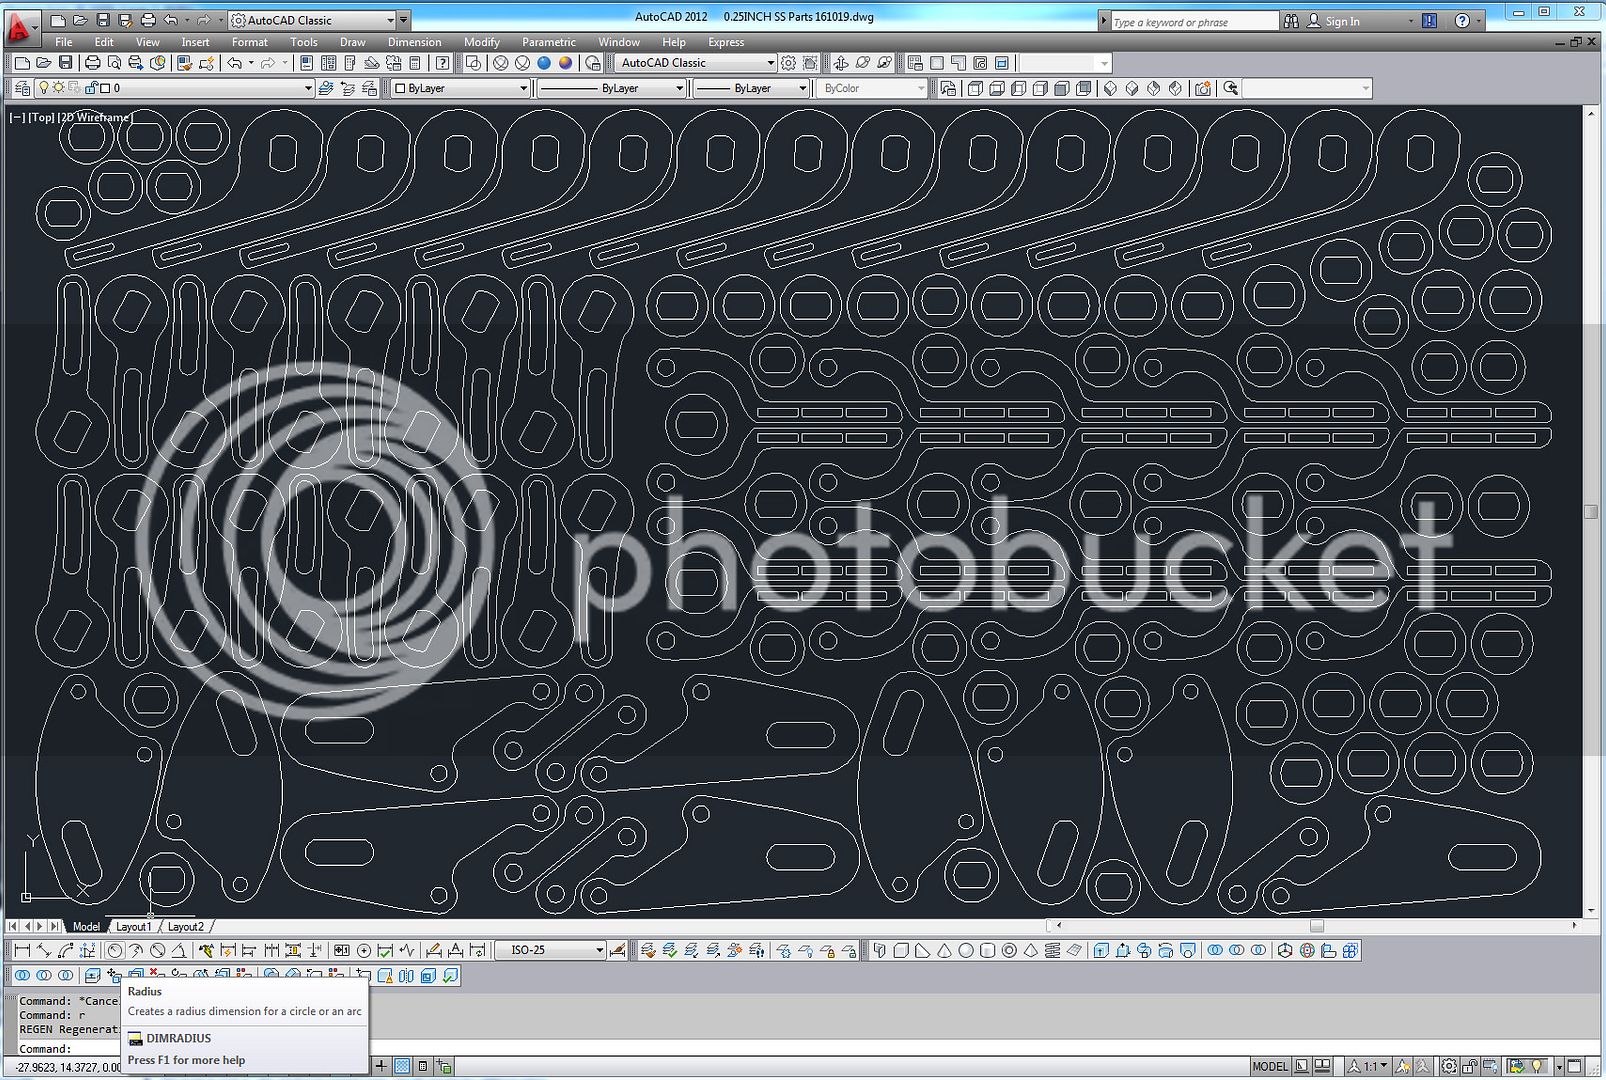Open the Modify menu
Image resolution: width=1606 pixels, height=1080 pixels.
coord(481,42)
